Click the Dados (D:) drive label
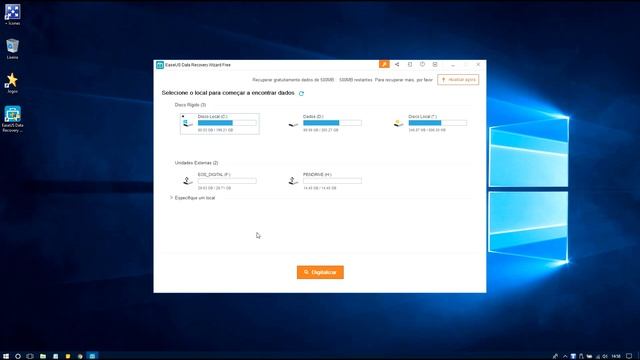This screenshot has width=640, height=360. pyautogui.click(x=313, y=117)
